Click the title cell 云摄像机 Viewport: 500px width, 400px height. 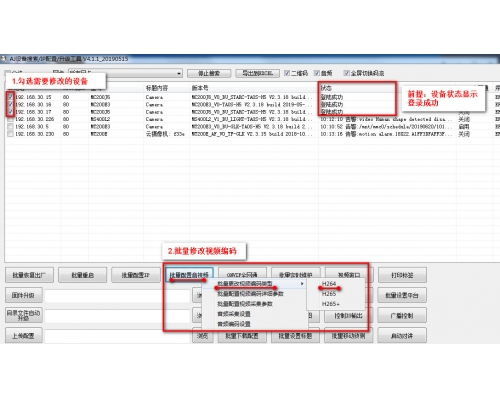tap(165, 134)
